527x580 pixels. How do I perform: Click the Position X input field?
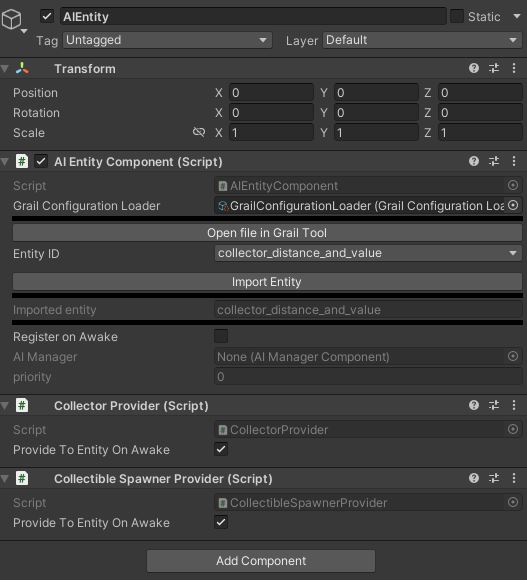click(x=271, y=92)
